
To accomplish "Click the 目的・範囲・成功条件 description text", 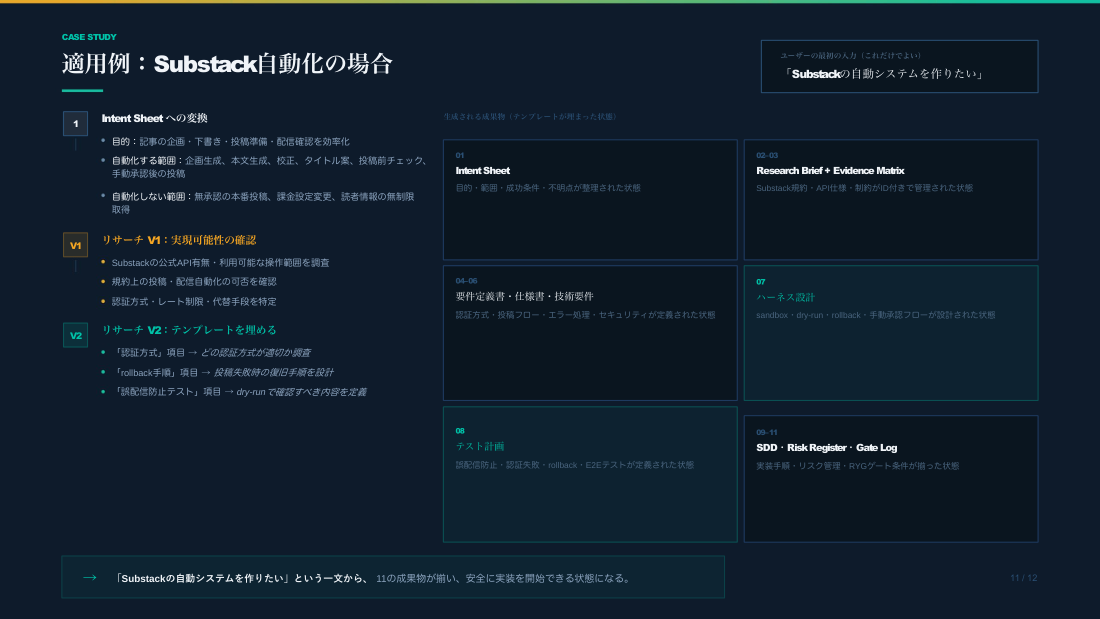I will pos(548,188).
